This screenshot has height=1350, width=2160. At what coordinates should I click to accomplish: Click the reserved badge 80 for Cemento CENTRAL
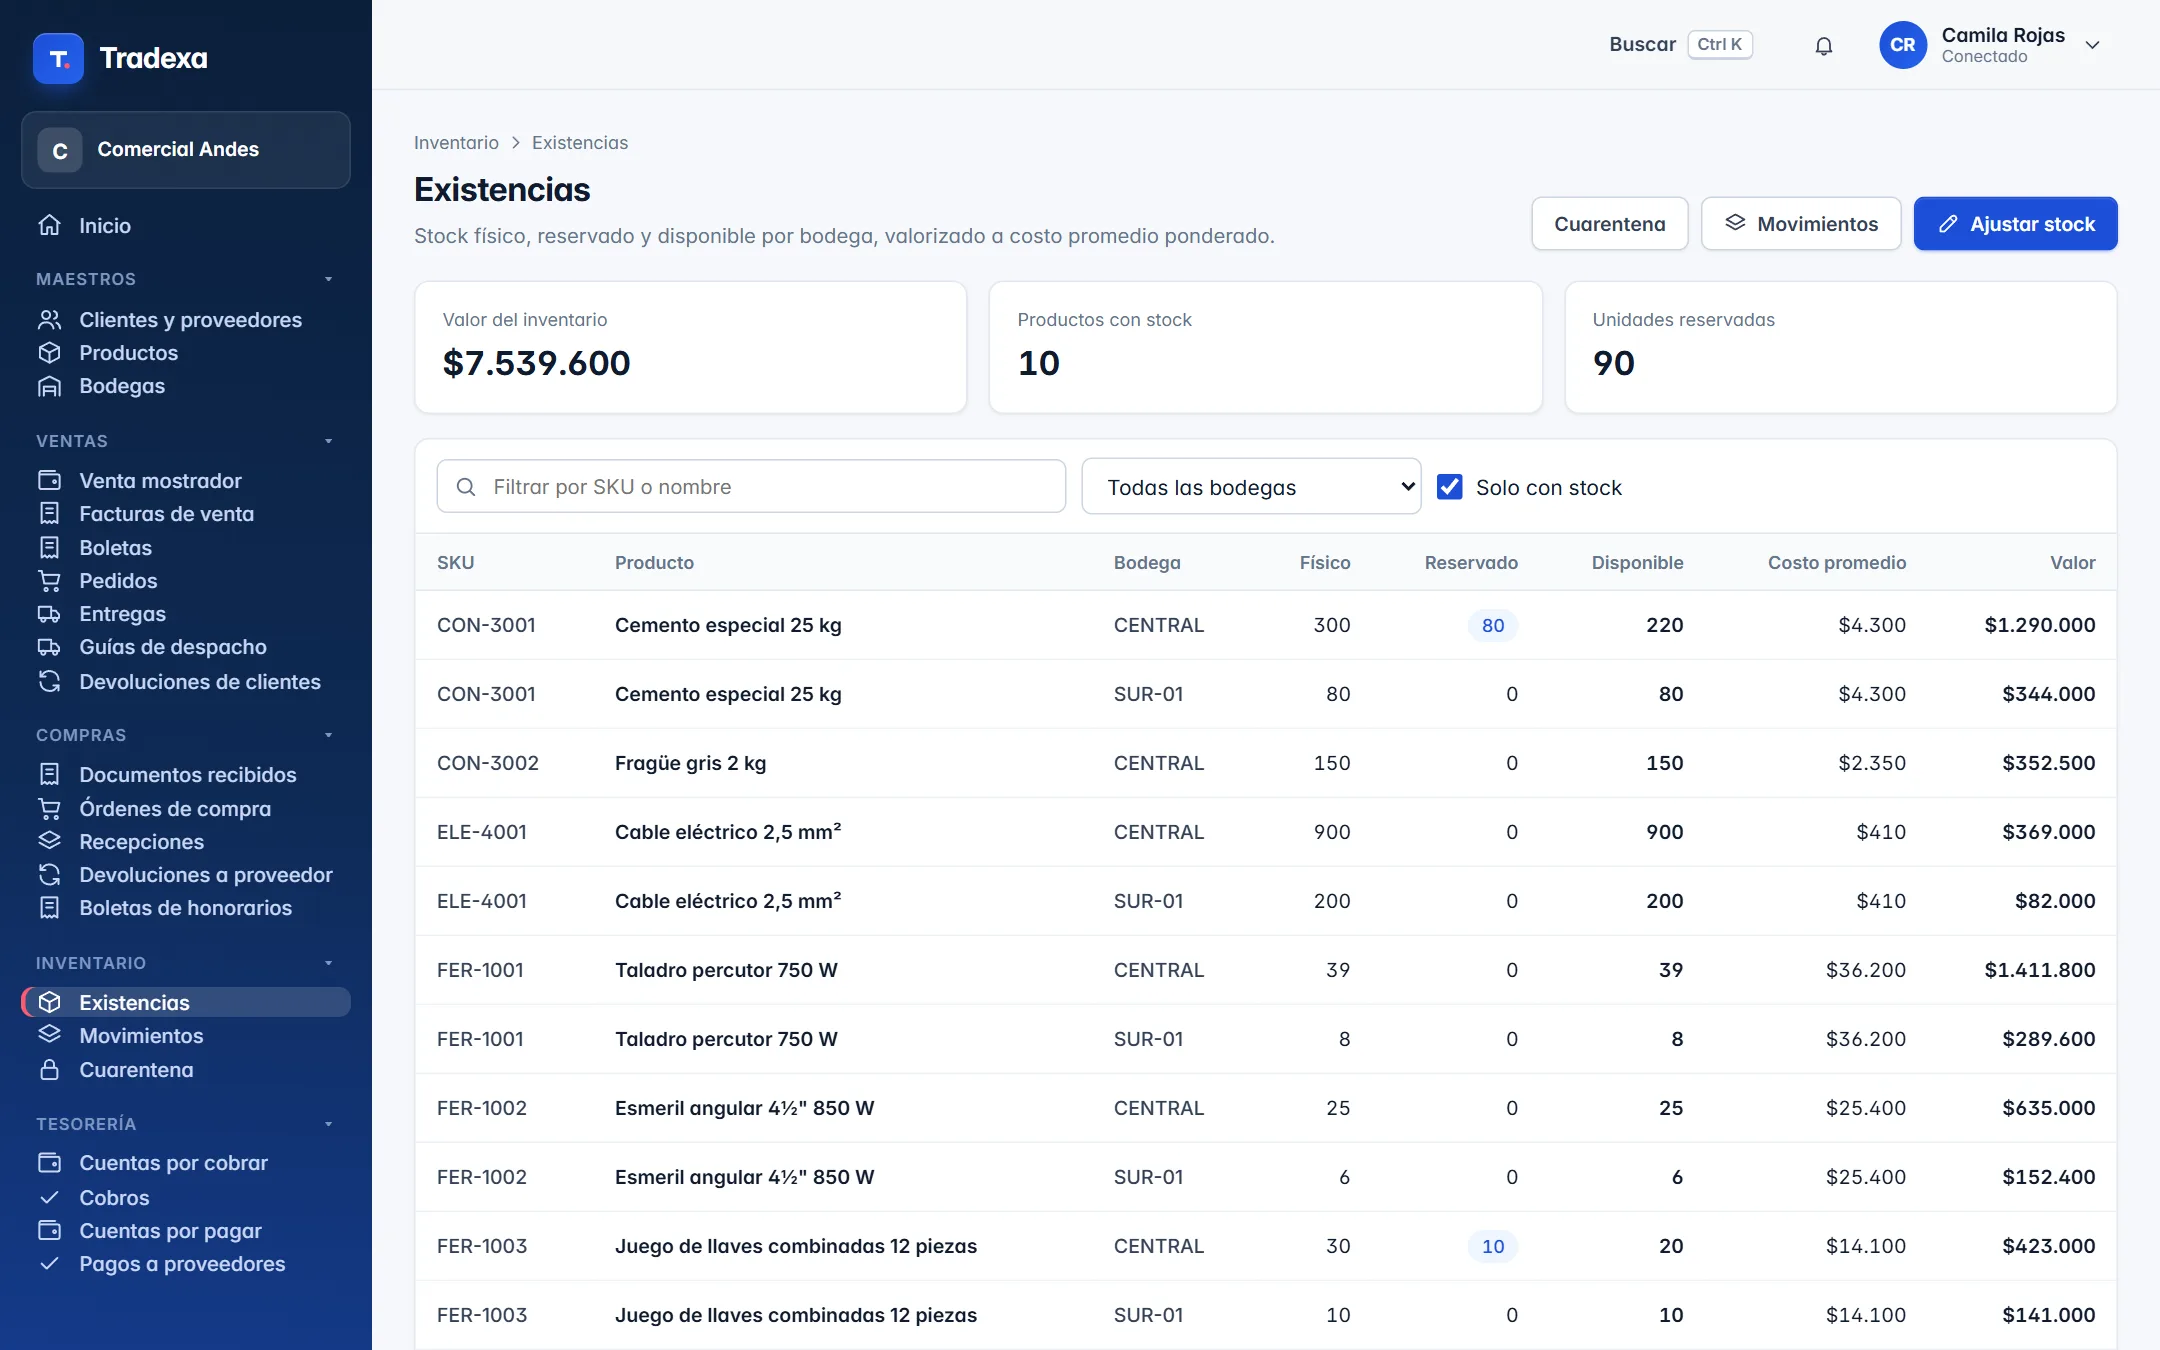[1492, 625]
